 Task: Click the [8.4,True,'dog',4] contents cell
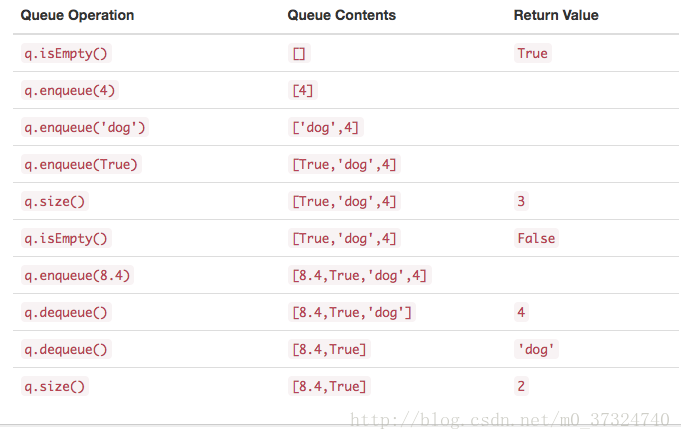tap(360, 275)
